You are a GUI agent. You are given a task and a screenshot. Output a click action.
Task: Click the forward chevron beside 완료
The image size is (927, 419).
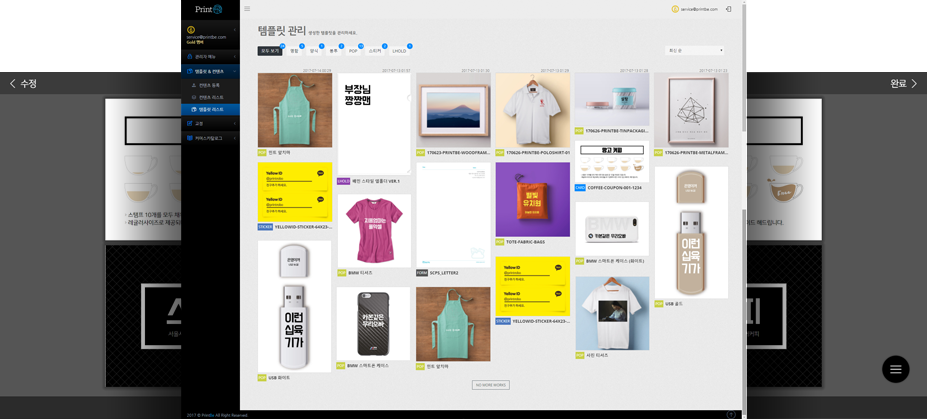click(914, 84)
